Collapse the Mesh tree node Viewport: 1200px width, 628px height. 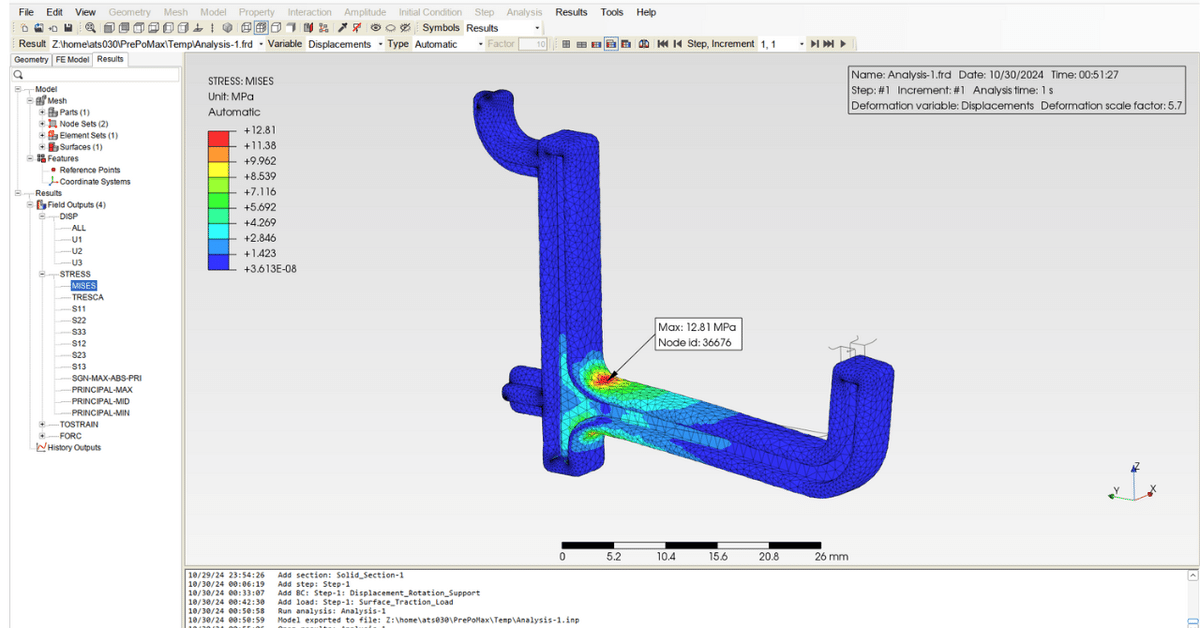tap(30, 101)
